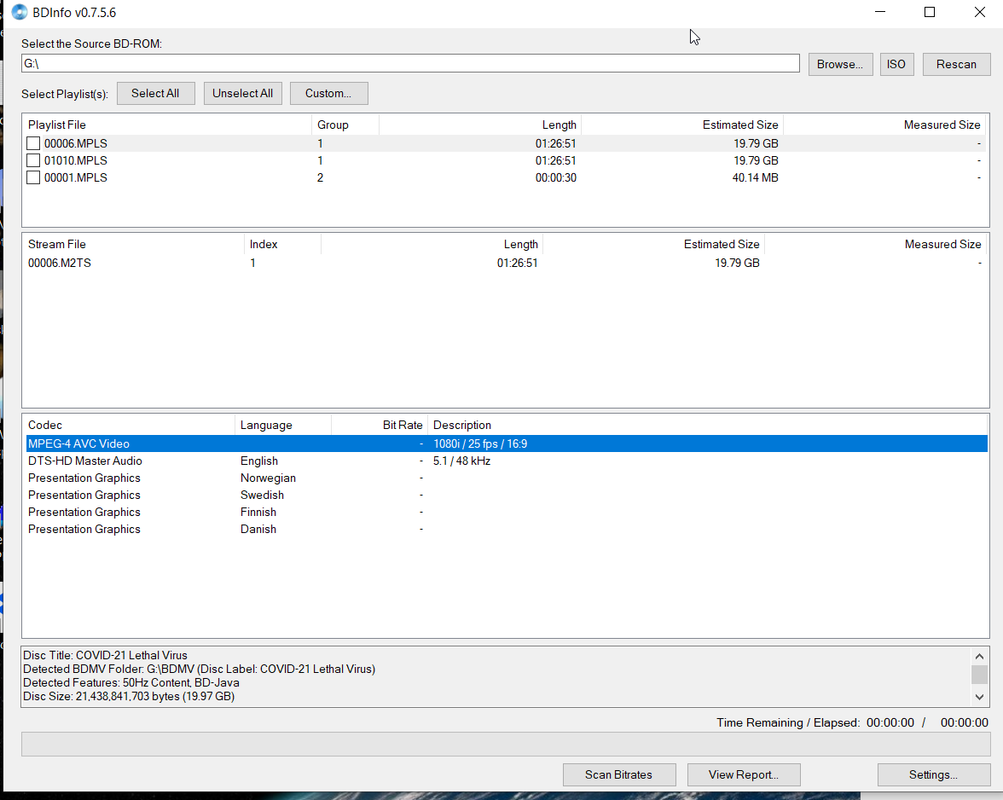Click the Disc Size line in log

[x=129, y=696]
